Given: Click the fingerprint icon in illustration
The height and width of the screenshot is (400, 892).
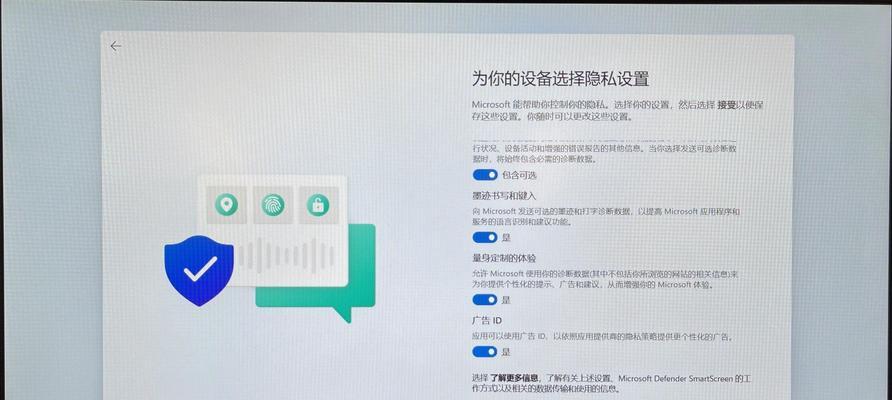Looking at the screenshot, I should tap(273, 205).
